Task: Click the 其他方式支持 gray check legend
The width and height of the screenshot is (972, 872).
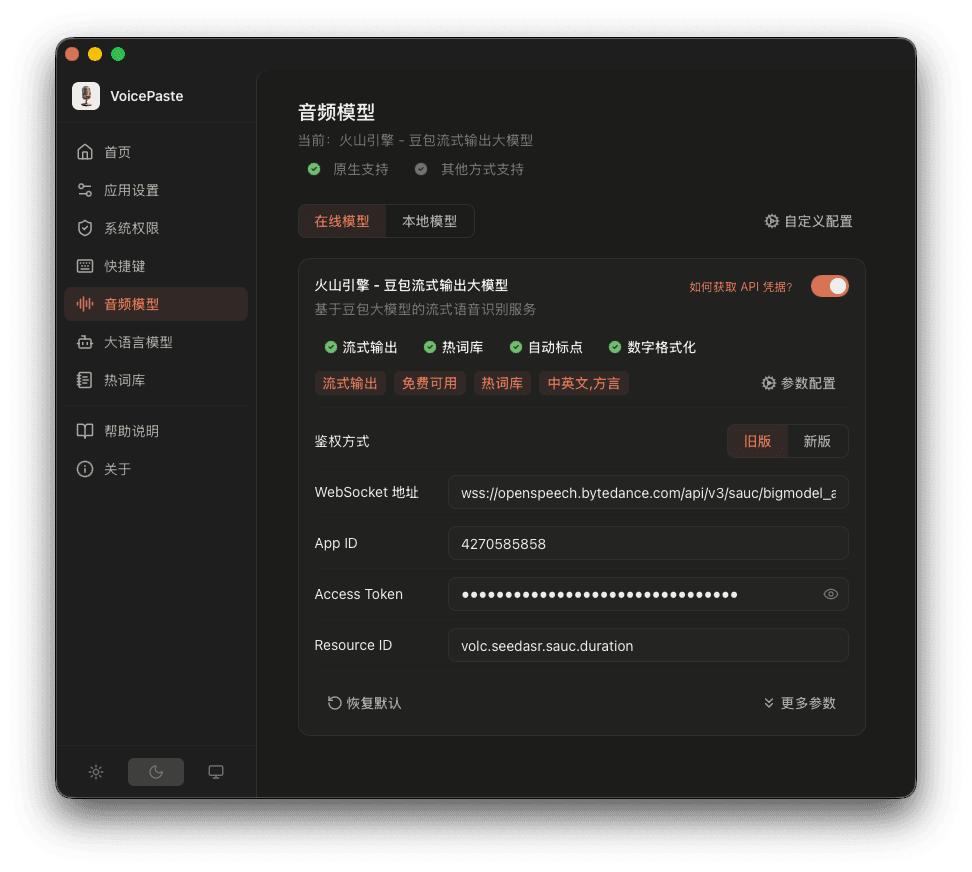Action: pos(469,169)
